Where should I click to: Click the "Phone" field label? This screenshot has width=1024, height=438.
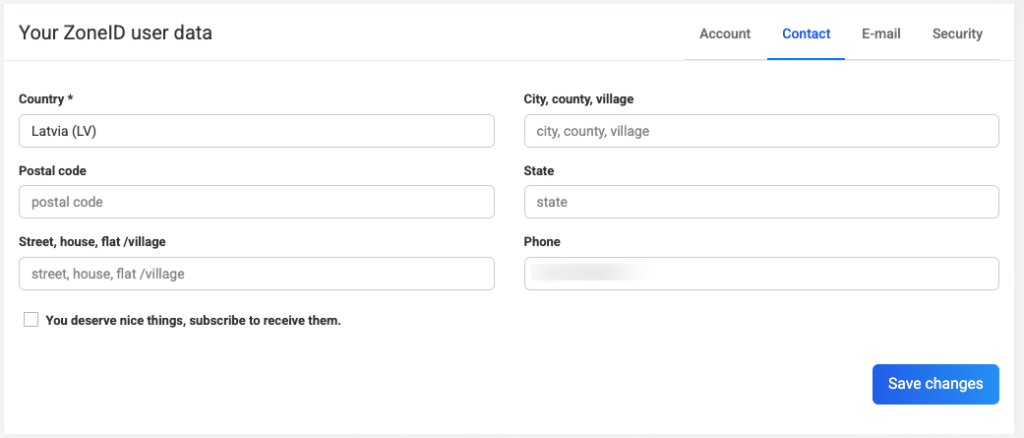point(542,242)
